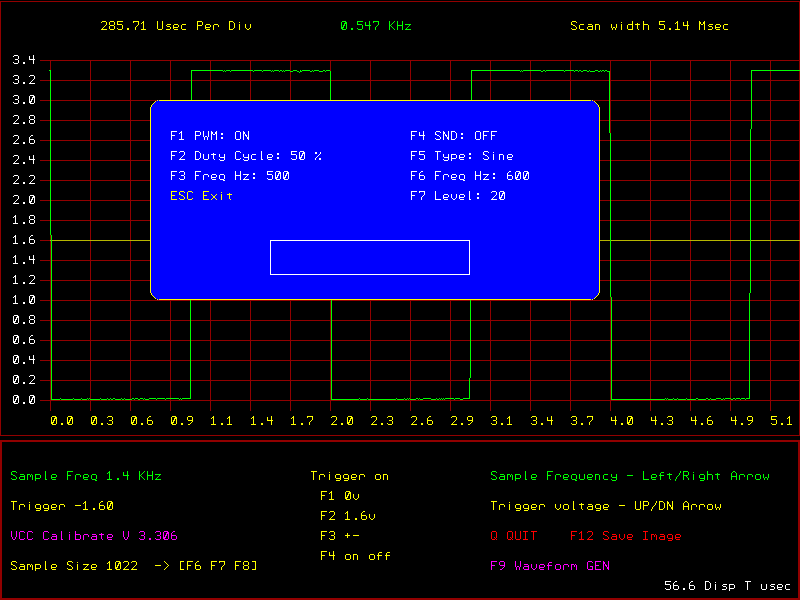The image size is (800, 600).
Task: Click the Sample Size 1022 label
Action: click(71, 566)
